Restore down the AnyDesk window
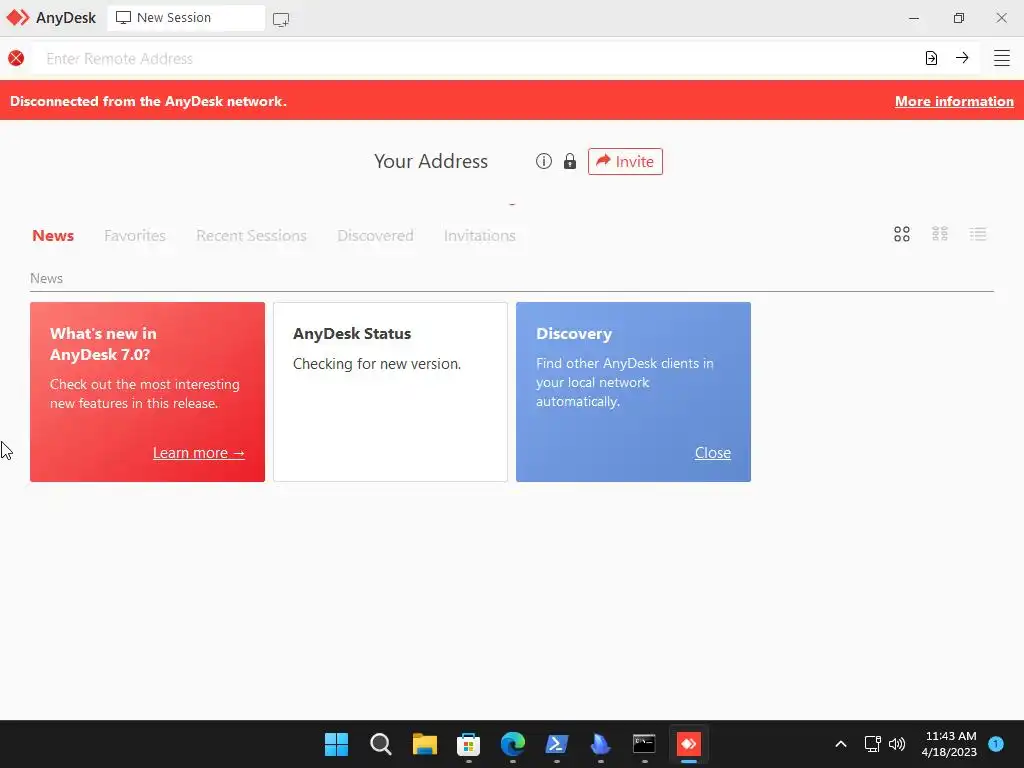Viewport: 1024px width, 768px height. (x=959, y=18)
